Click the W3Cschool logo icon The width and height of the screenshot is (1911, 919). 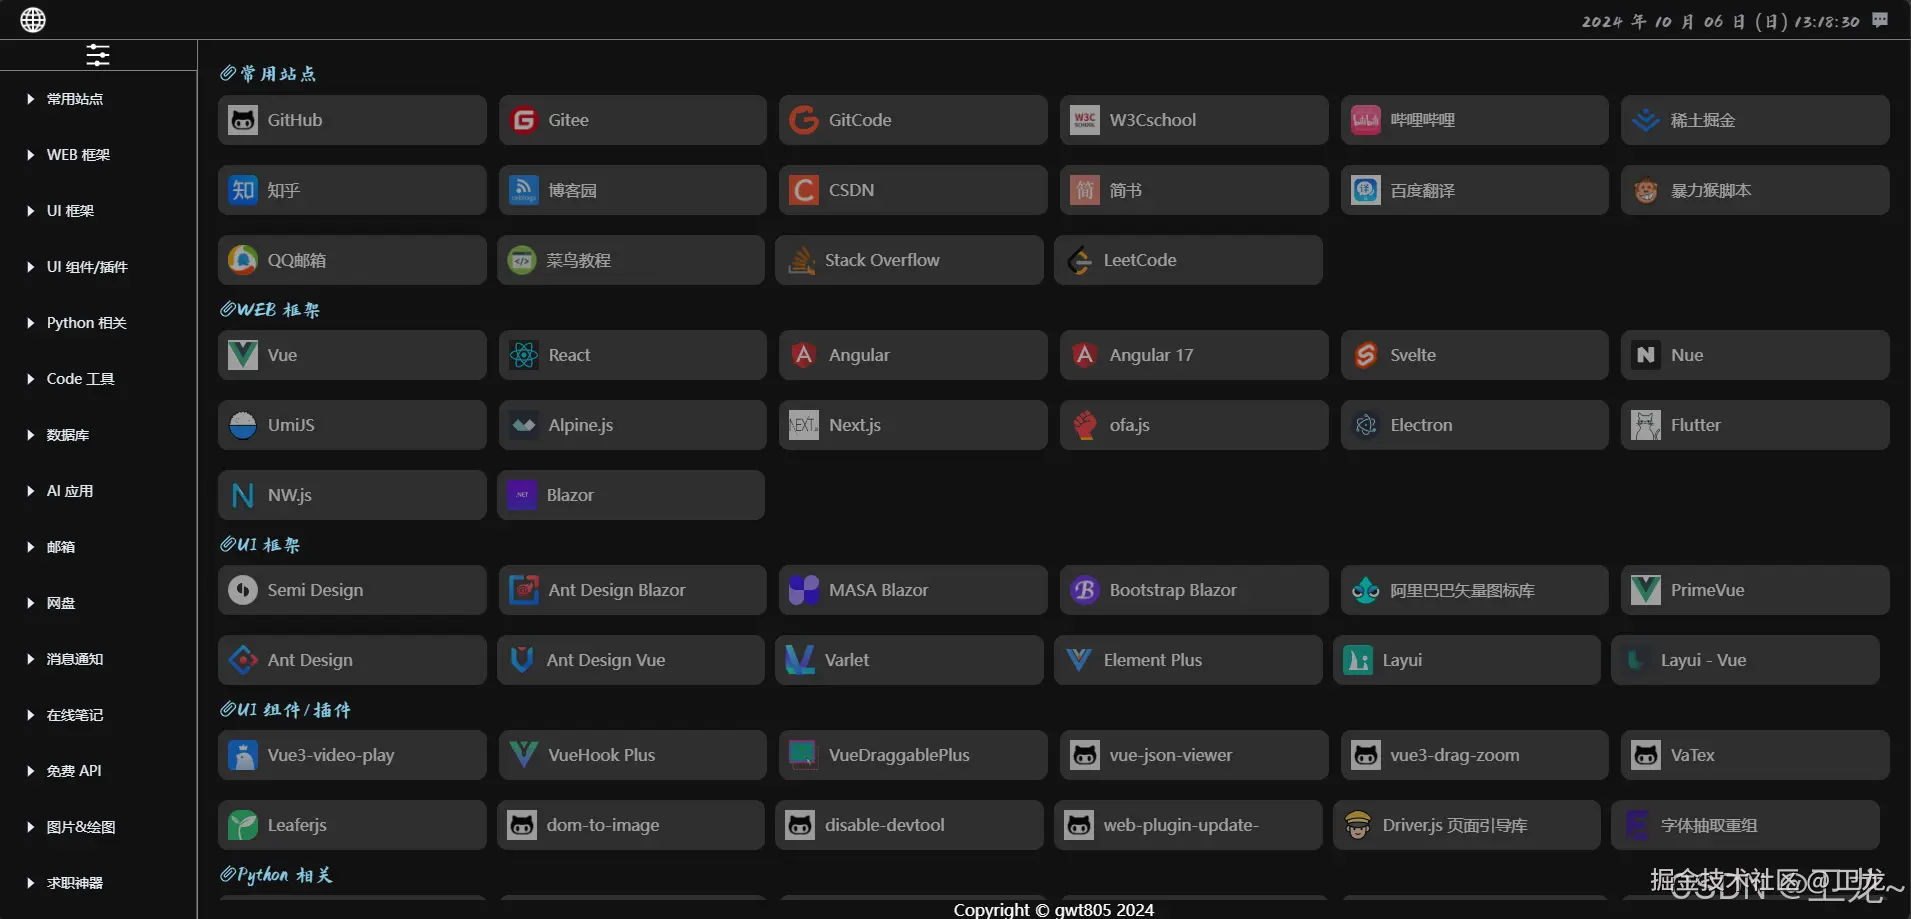click(x=1085, y=120)
